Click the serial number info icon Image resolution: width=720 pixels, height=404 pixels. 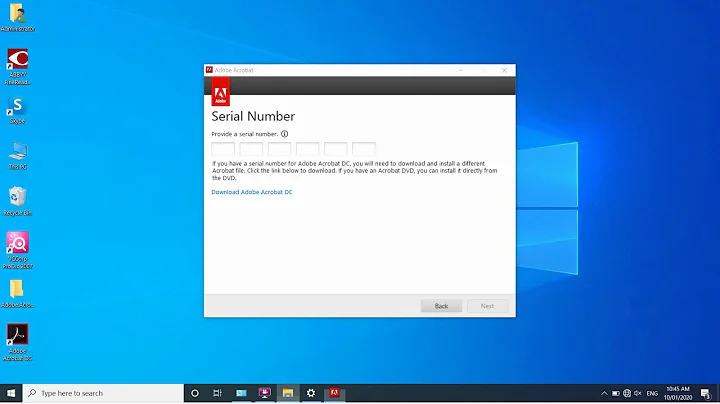(284, 134)
